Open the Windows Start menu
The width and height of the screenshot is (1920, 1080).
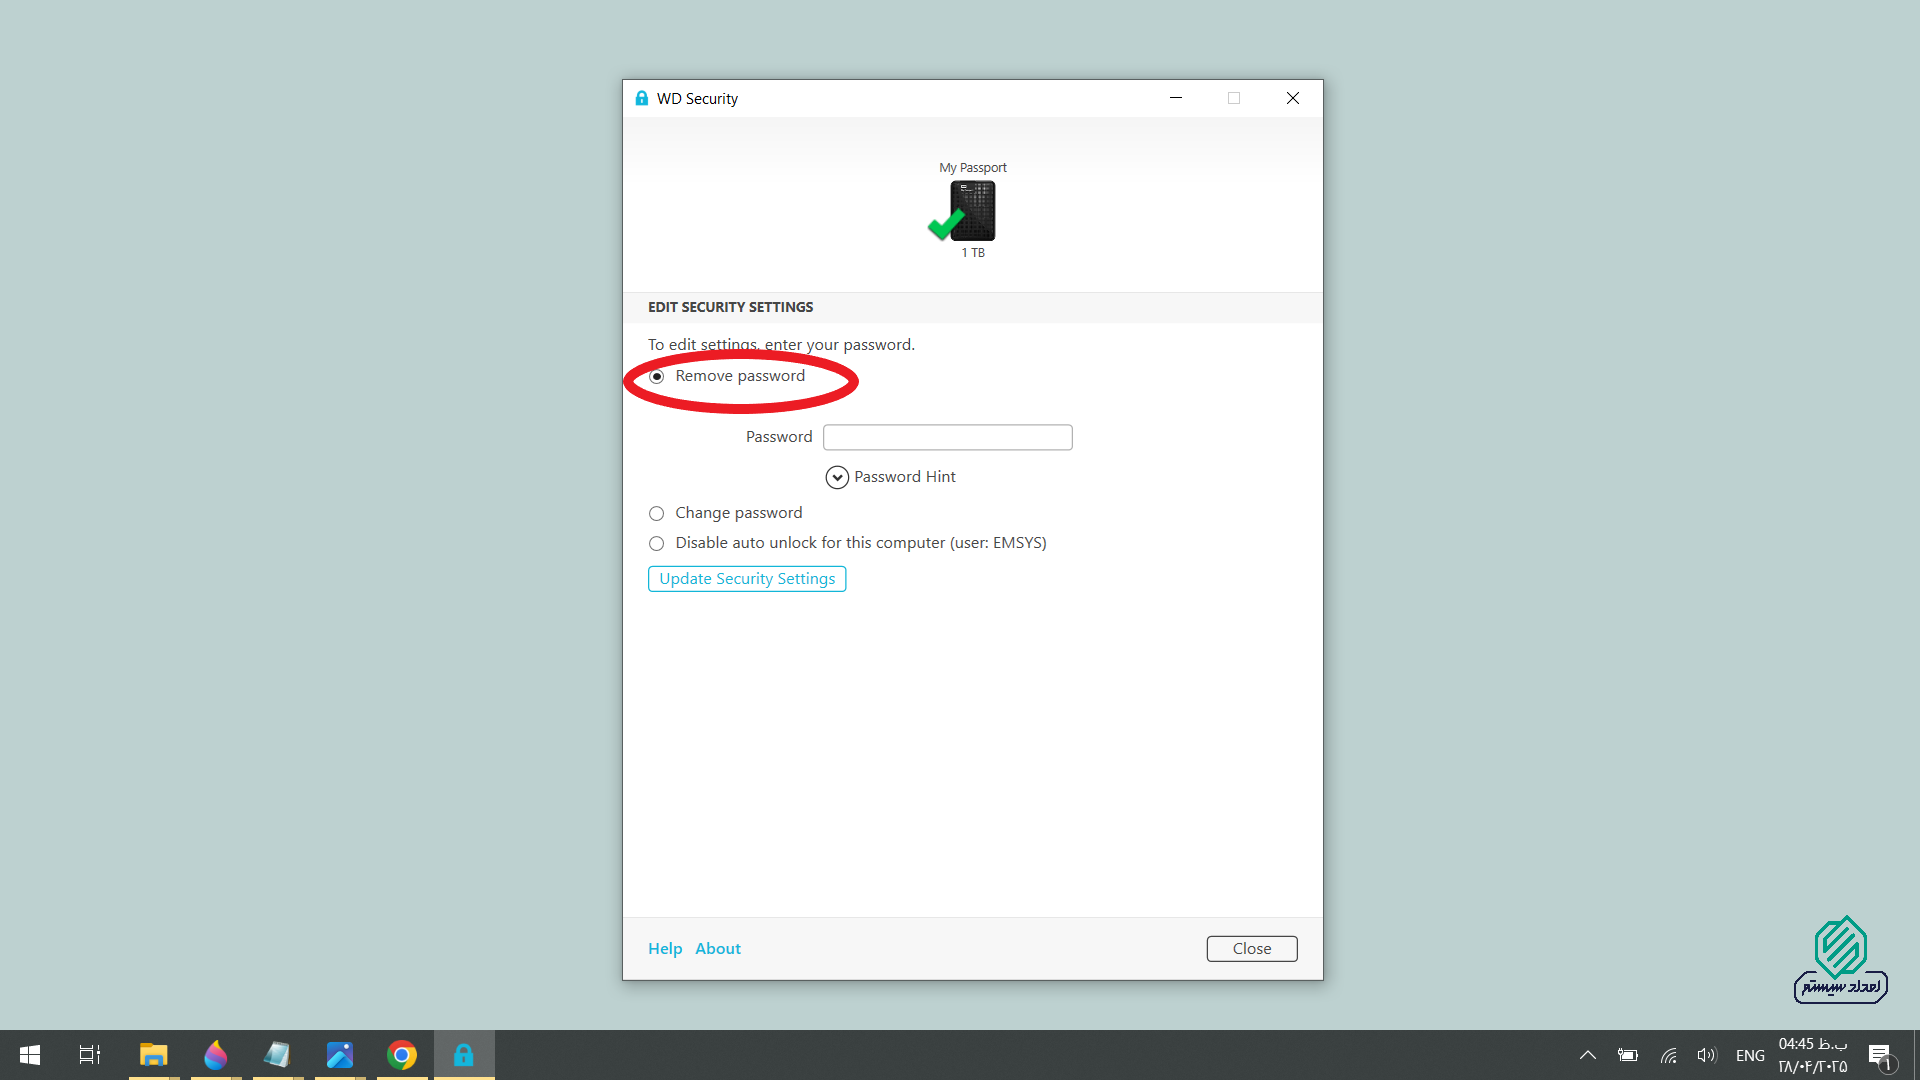coord(30,1055)
